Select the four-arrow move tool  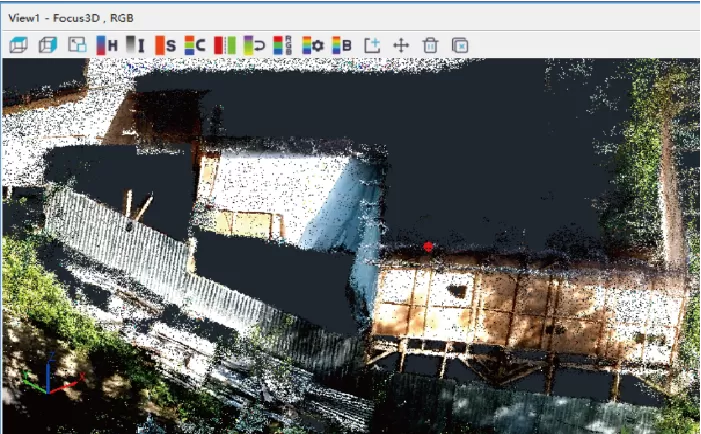pos(401,45)
